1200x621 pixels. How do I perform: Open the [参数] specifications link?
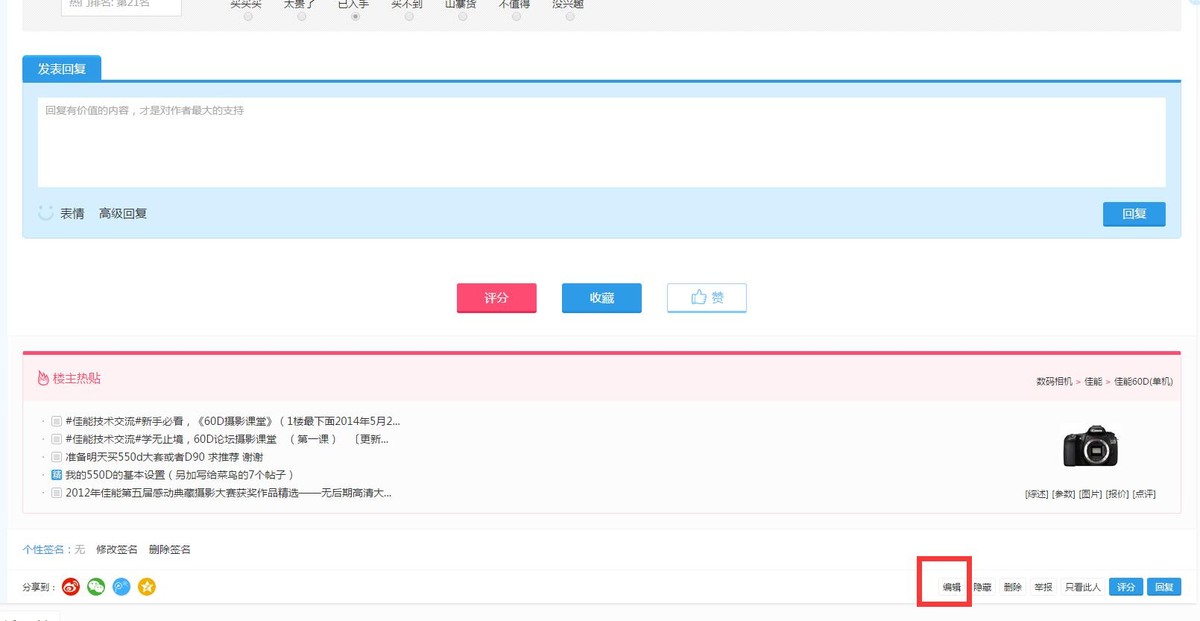(x=1062, y=492)
